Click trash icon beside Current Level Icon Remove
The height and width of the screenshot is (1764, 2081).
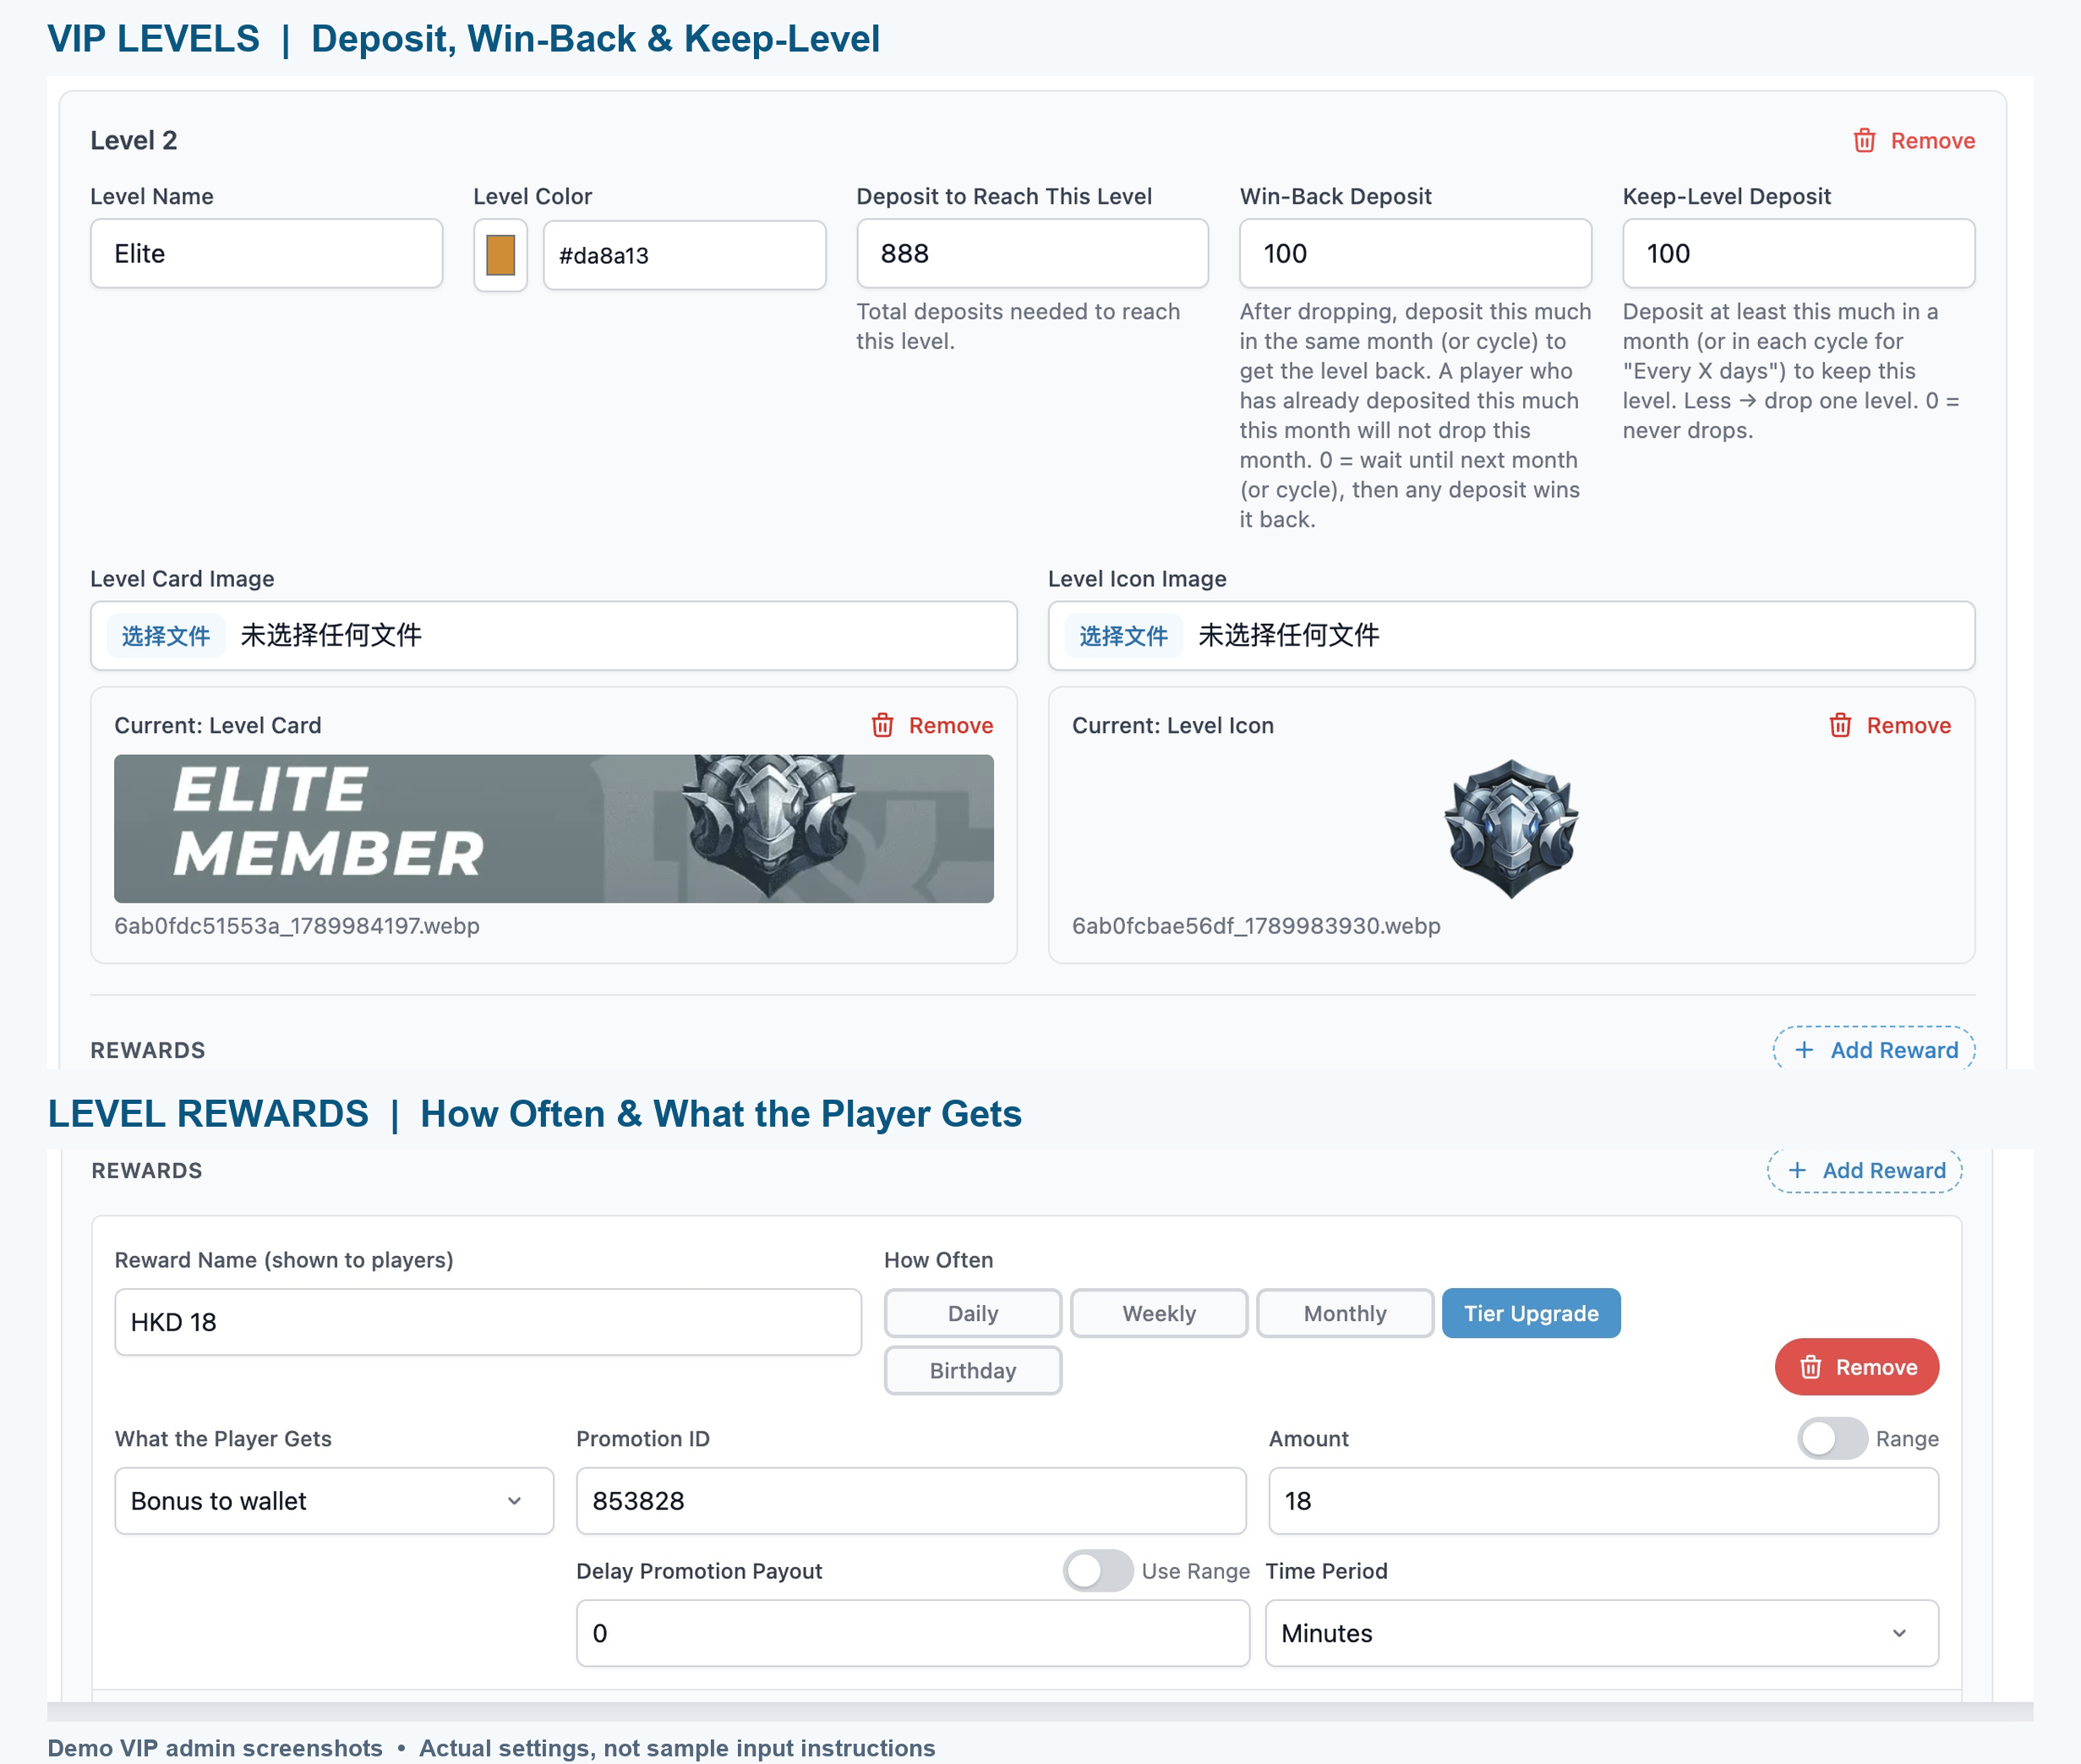1840,725
